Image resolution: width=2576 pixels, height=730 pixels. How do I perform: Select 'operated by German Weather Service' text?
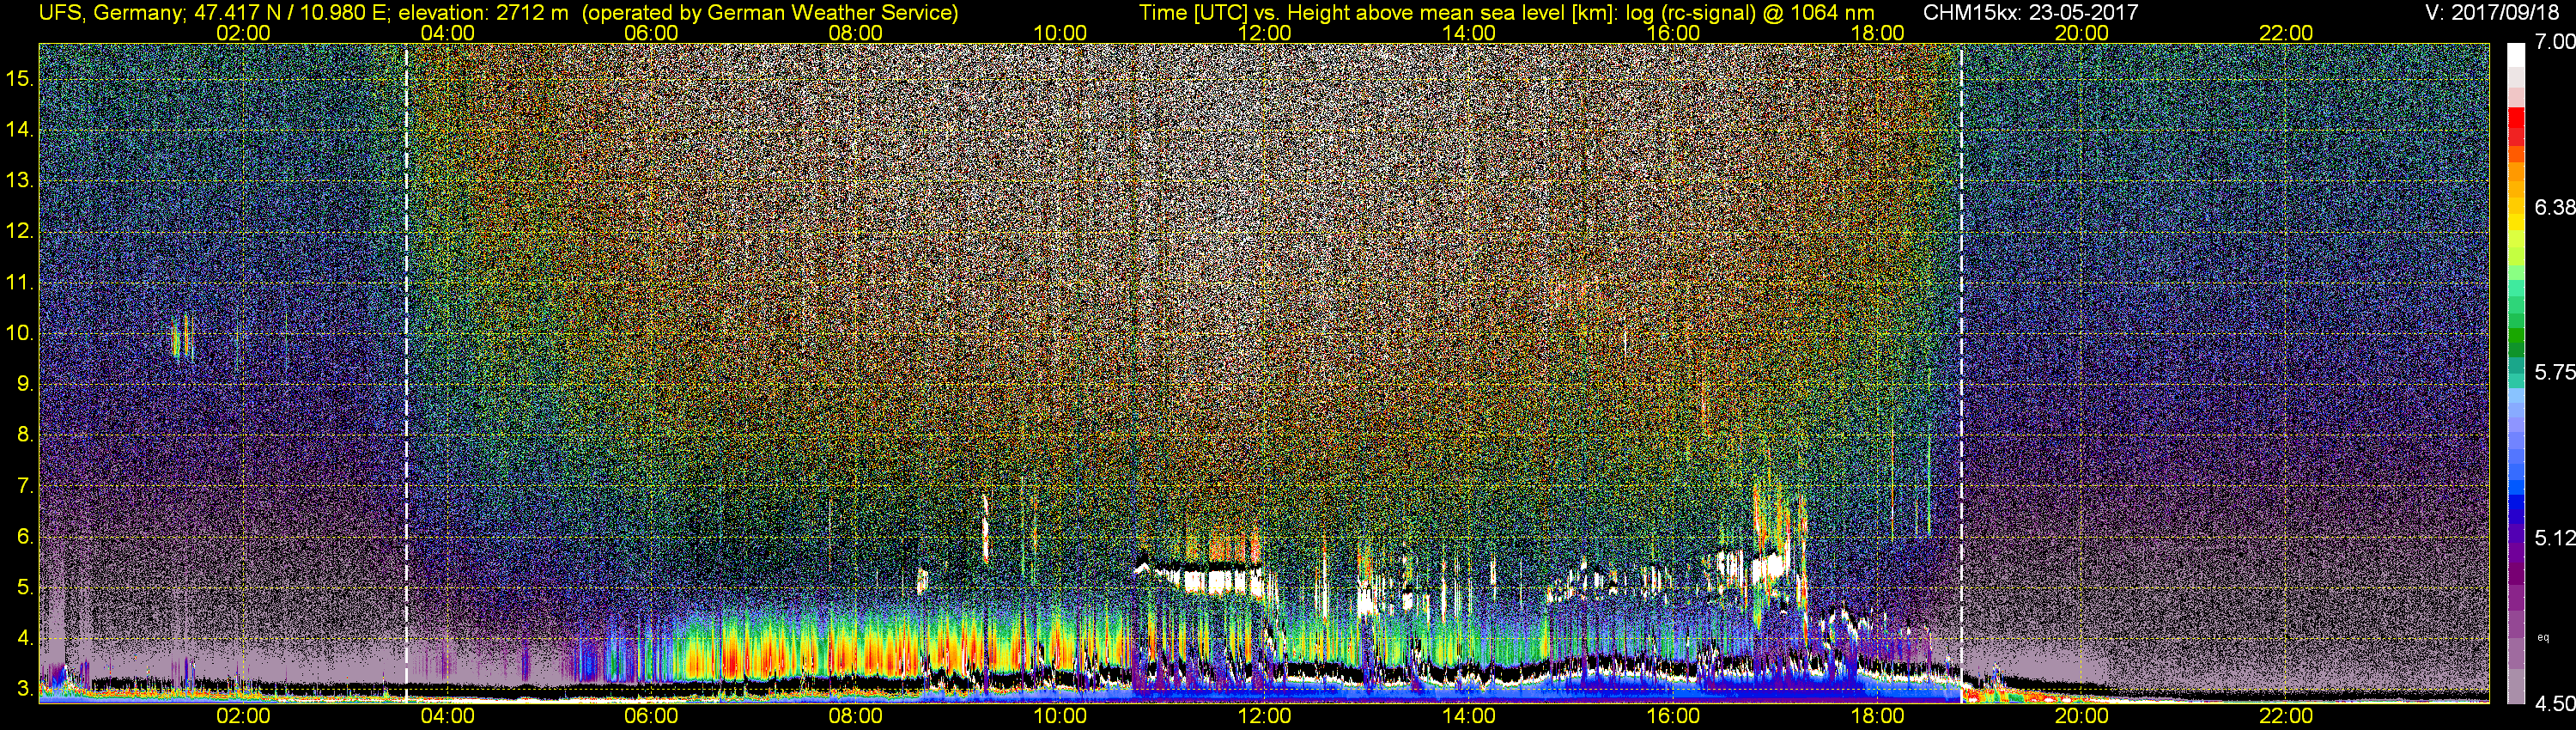coord(769,12)
